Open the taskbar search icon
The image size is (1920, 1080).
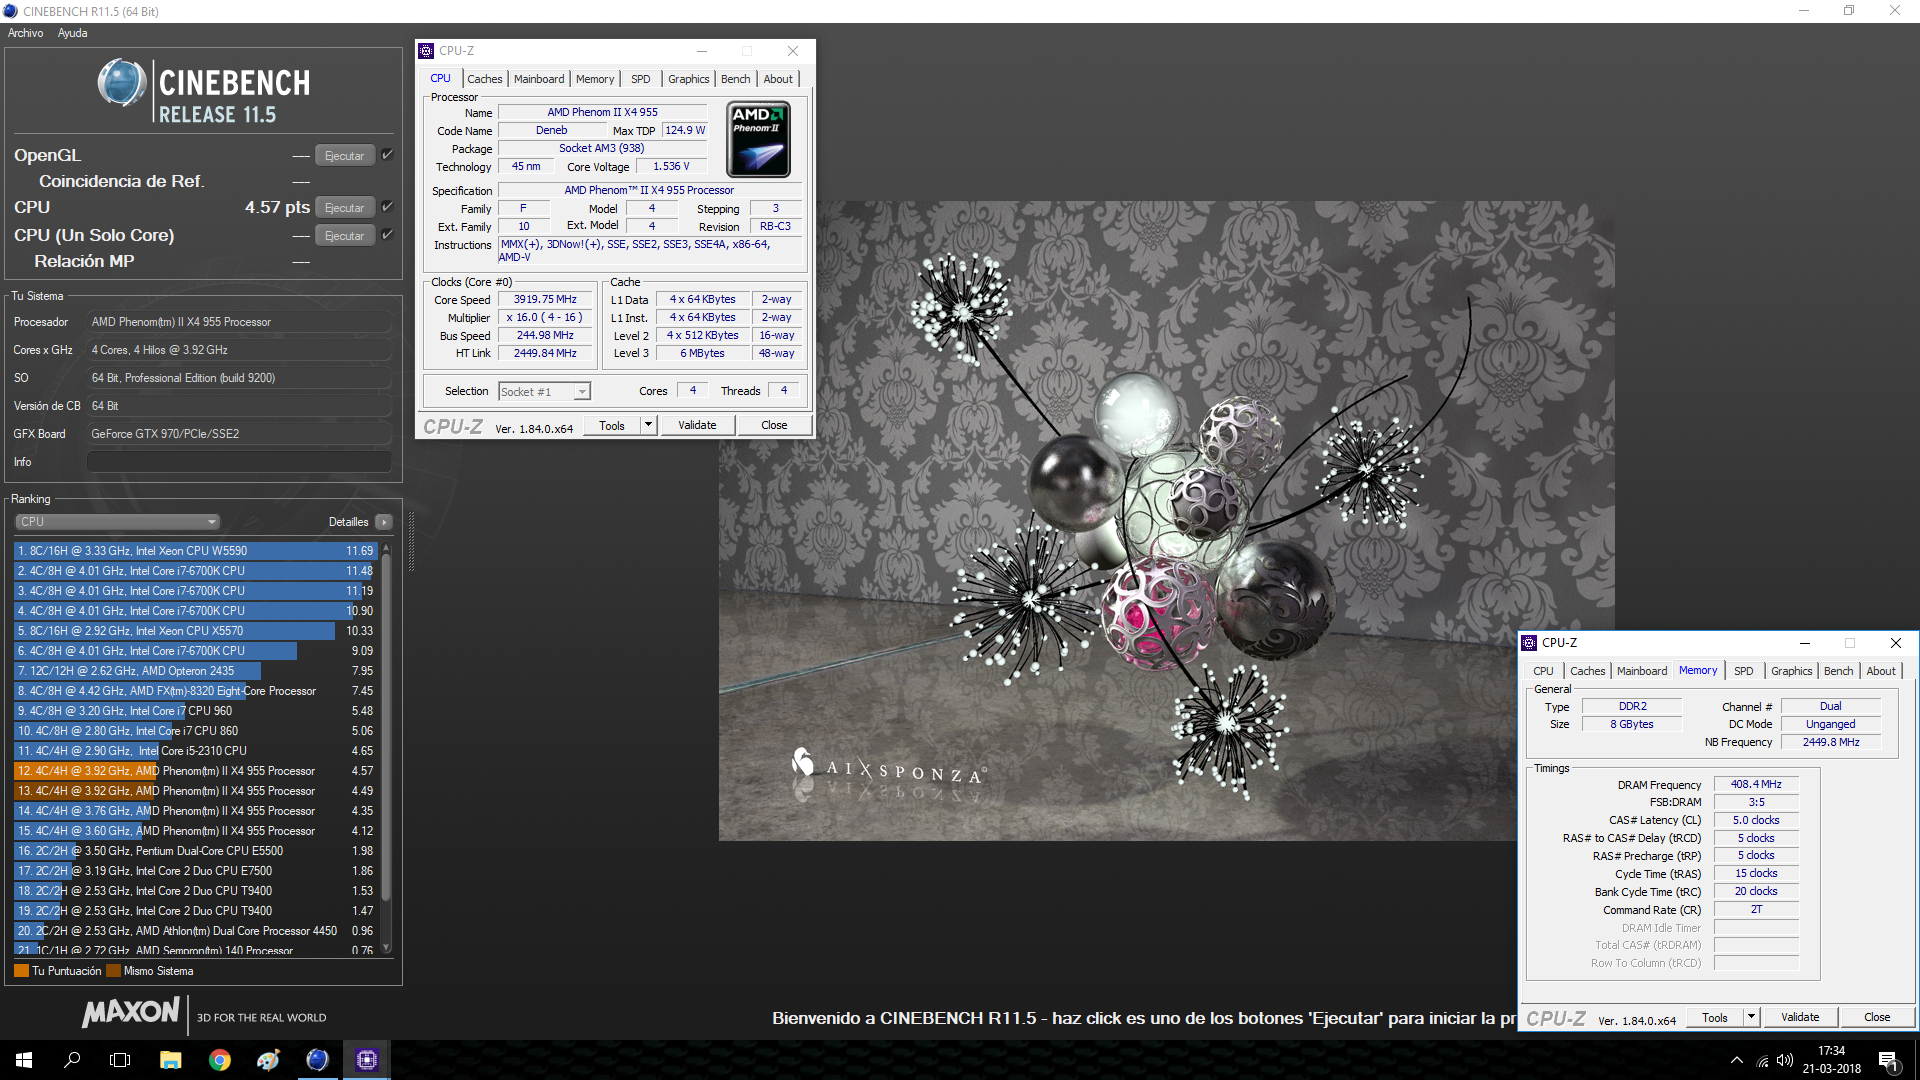pyautogui.click(x=72, y=1060)
